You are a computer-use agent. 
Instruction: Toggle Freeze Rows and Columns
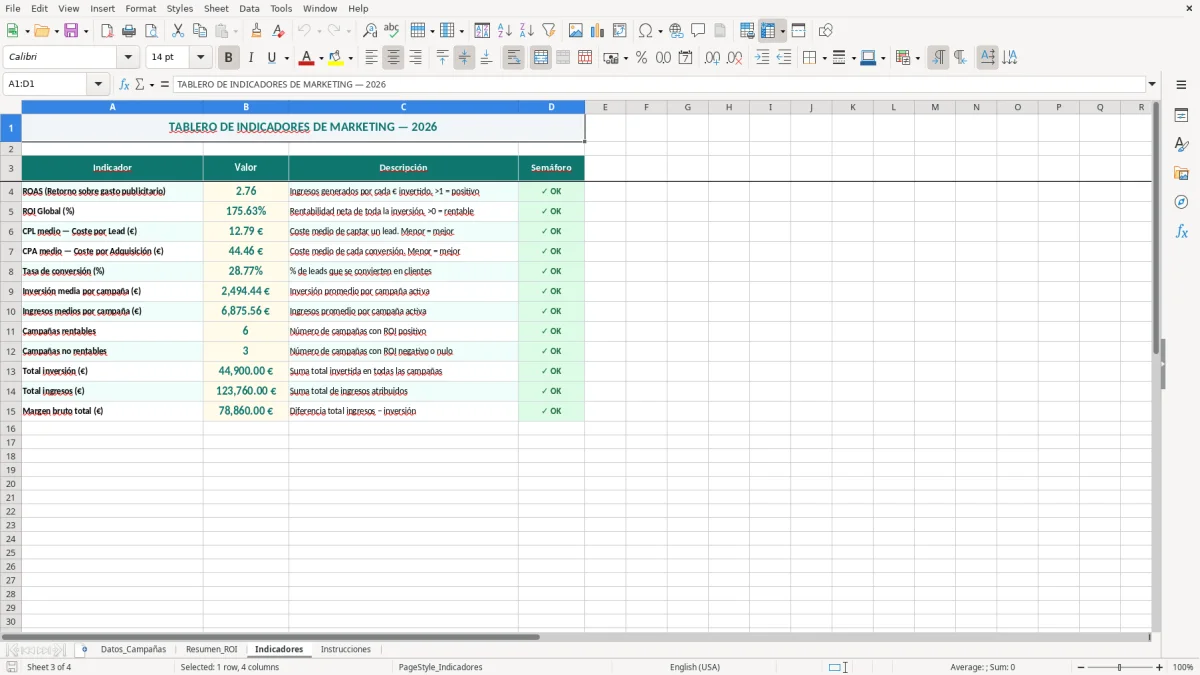pyautogui.click(x=768, y=31)
